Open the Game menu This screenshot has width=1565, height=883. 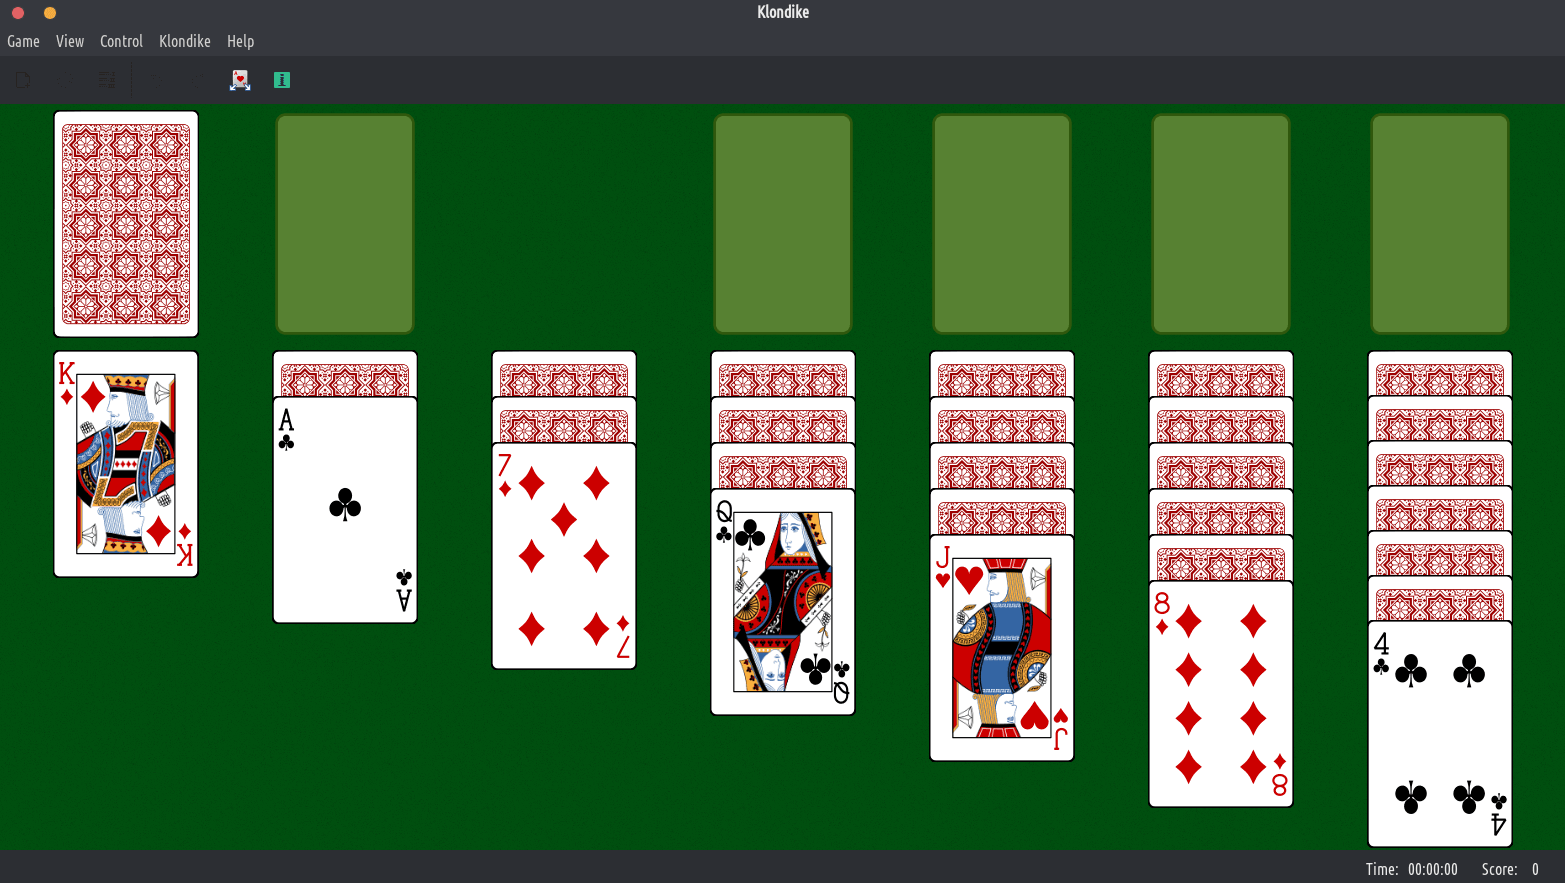[23, 41]
